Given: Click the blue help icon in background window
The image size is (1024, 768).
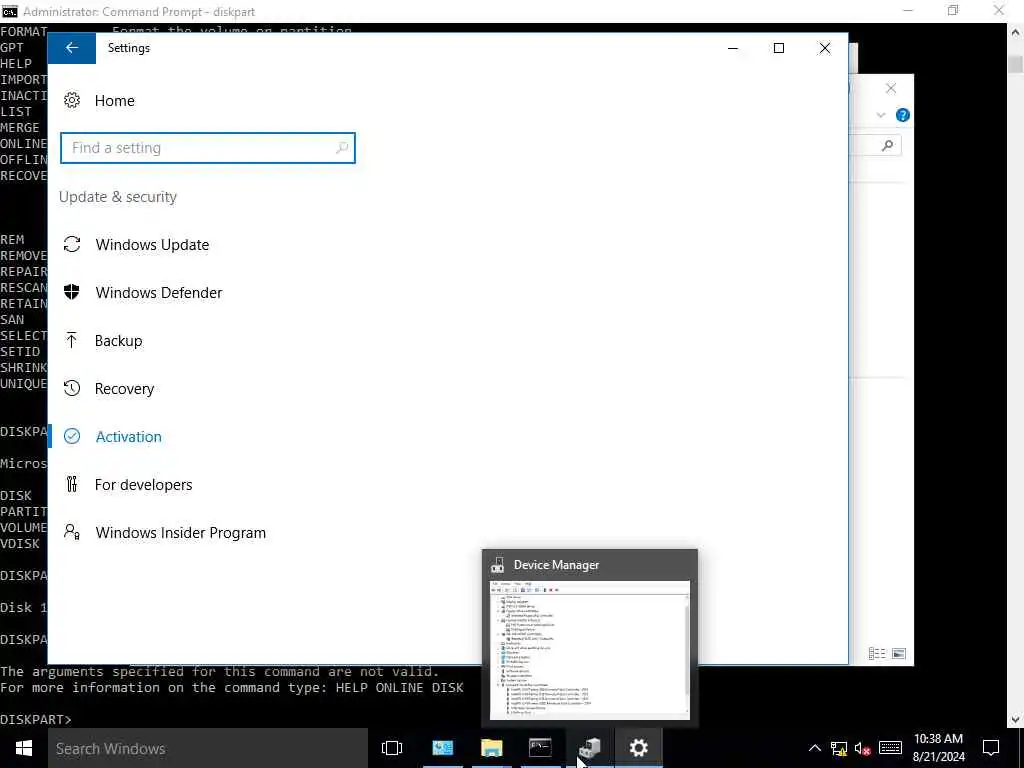Looking at the screenshot, I should pyautogui.click(x=903, y=116).
